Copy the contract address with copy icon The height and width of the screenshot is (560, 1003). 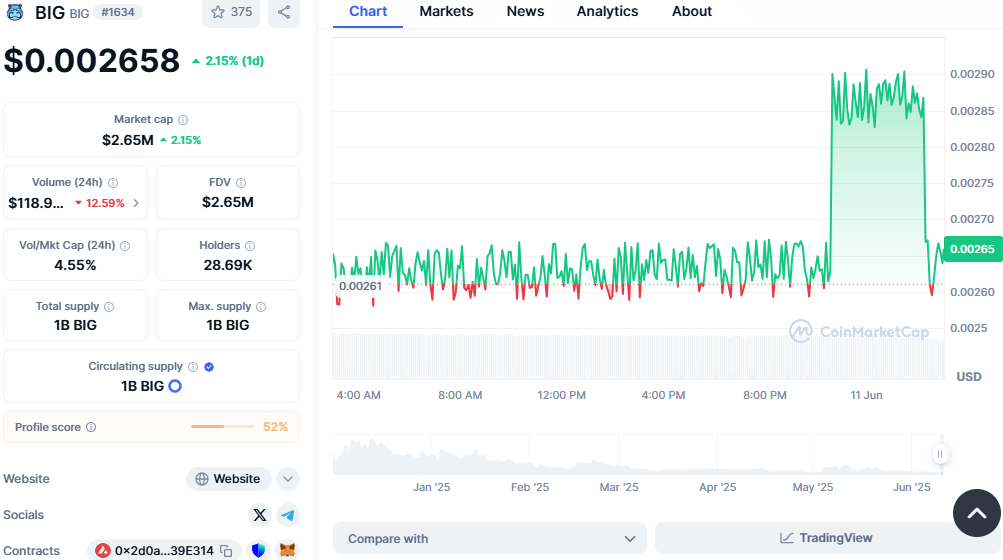[227, 550]
